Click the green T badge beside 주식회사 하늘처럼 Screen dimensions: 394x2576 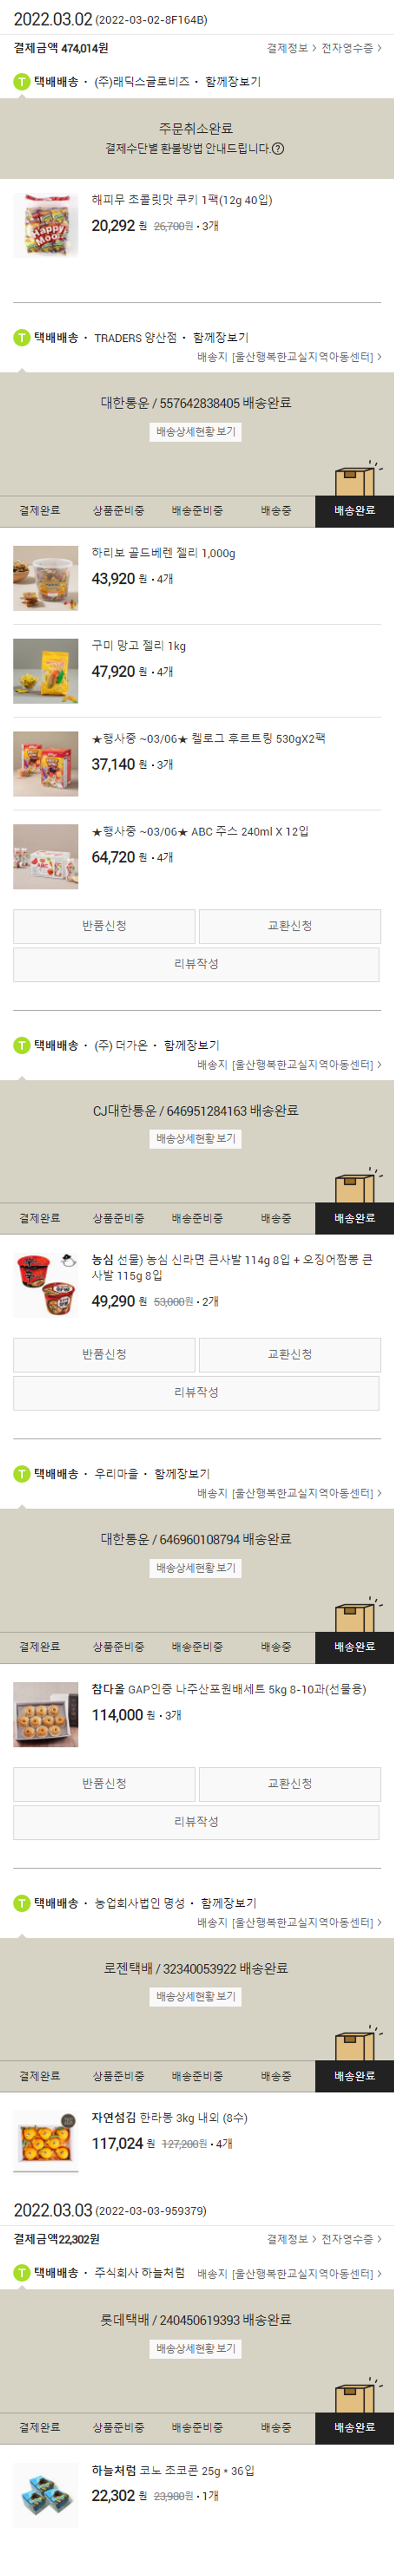[21, 2273]
